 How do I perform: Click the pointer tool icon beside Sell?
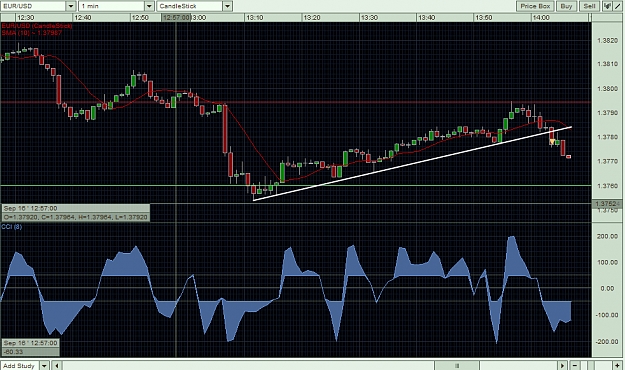pos(607,6)
